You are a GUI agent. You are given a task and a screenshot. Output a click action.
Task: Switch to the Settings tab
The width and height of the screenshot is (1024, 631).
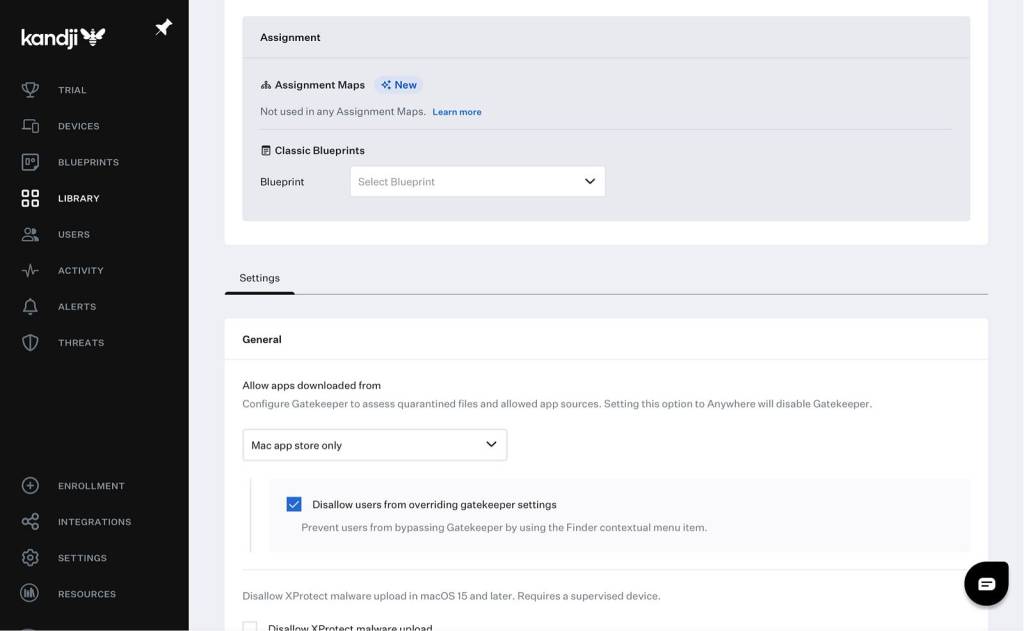click(x=259, y=278)
